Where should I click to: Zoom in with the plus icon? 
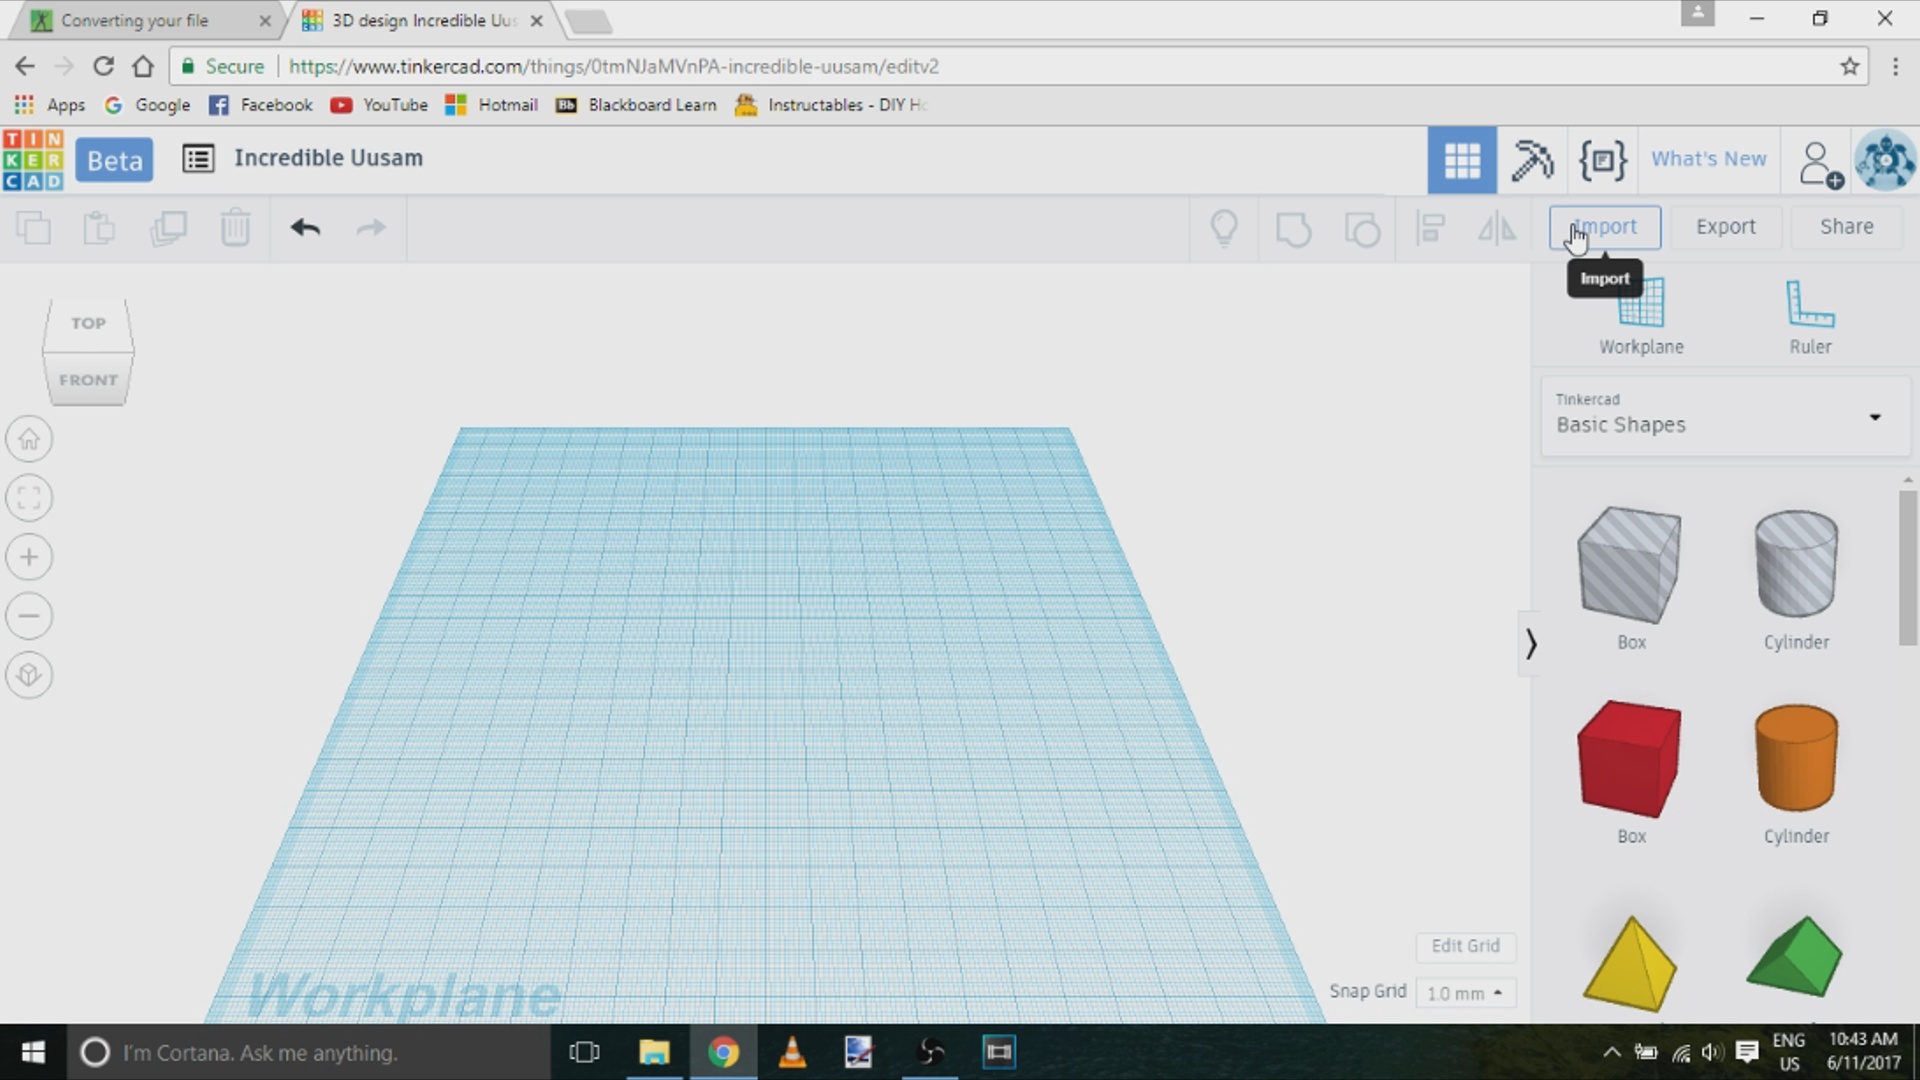(29, 557)
